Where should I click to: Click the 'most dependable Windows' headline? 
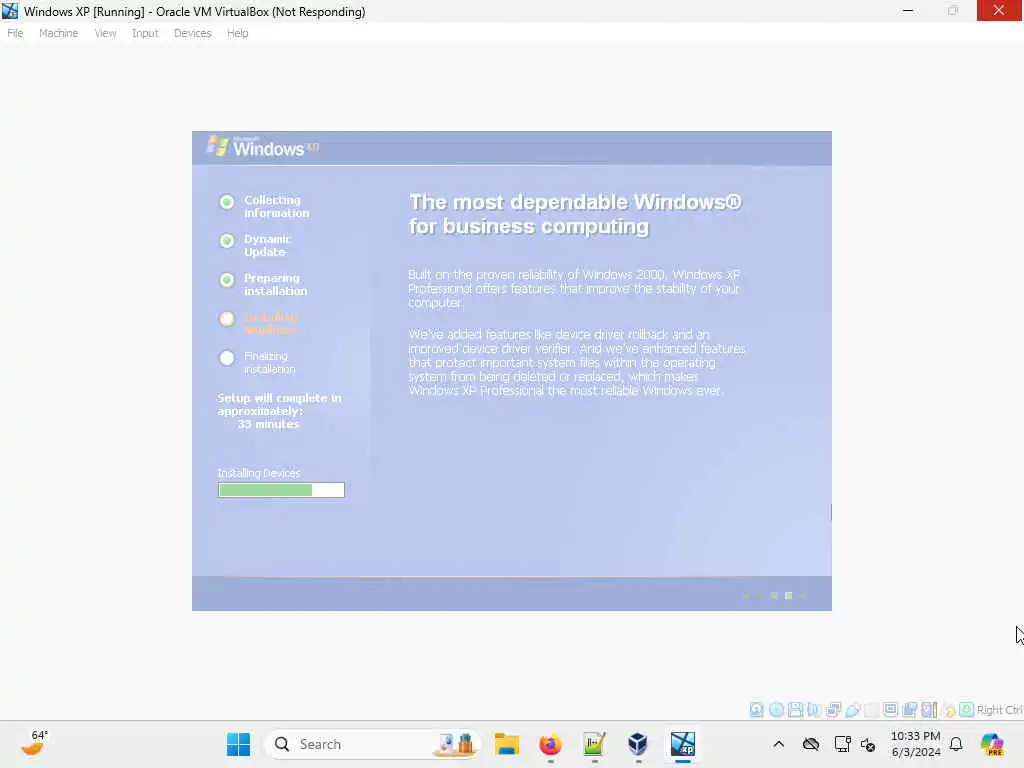click(x=575, y=214)
